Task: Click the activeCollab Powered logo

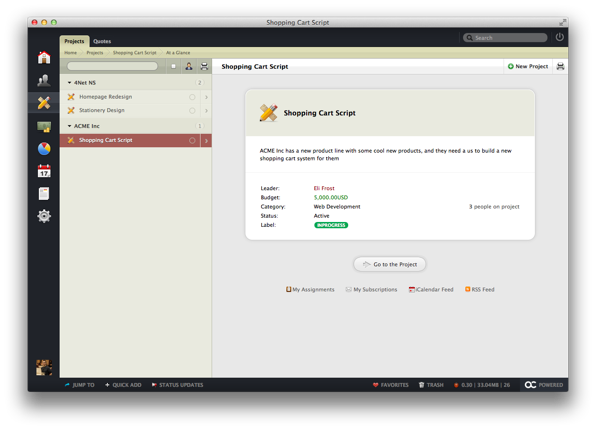Action: point(544,385)
